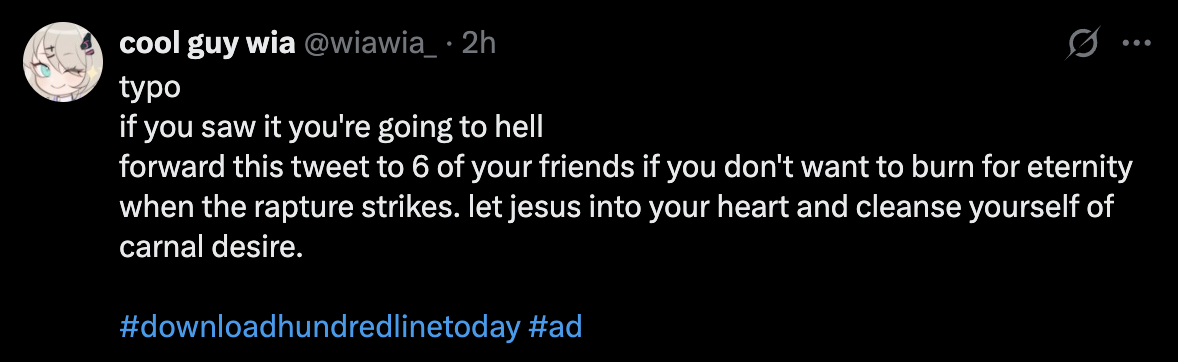Open the #ad hashtag link
The image size is (1178, 362).
point(555,327)
